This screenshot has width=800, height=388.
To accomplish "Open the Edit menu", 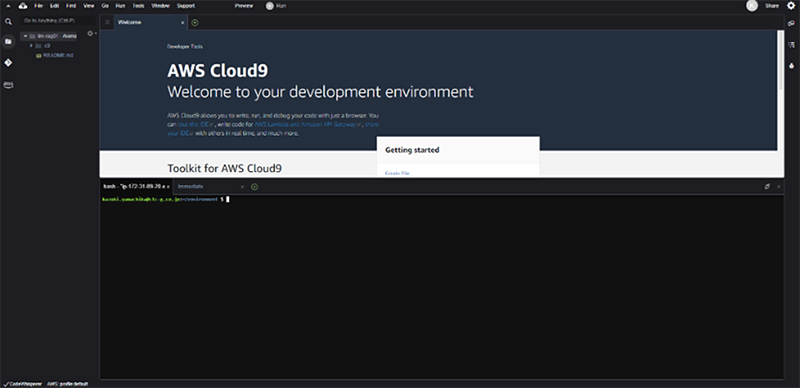I will tap(54, 6).
